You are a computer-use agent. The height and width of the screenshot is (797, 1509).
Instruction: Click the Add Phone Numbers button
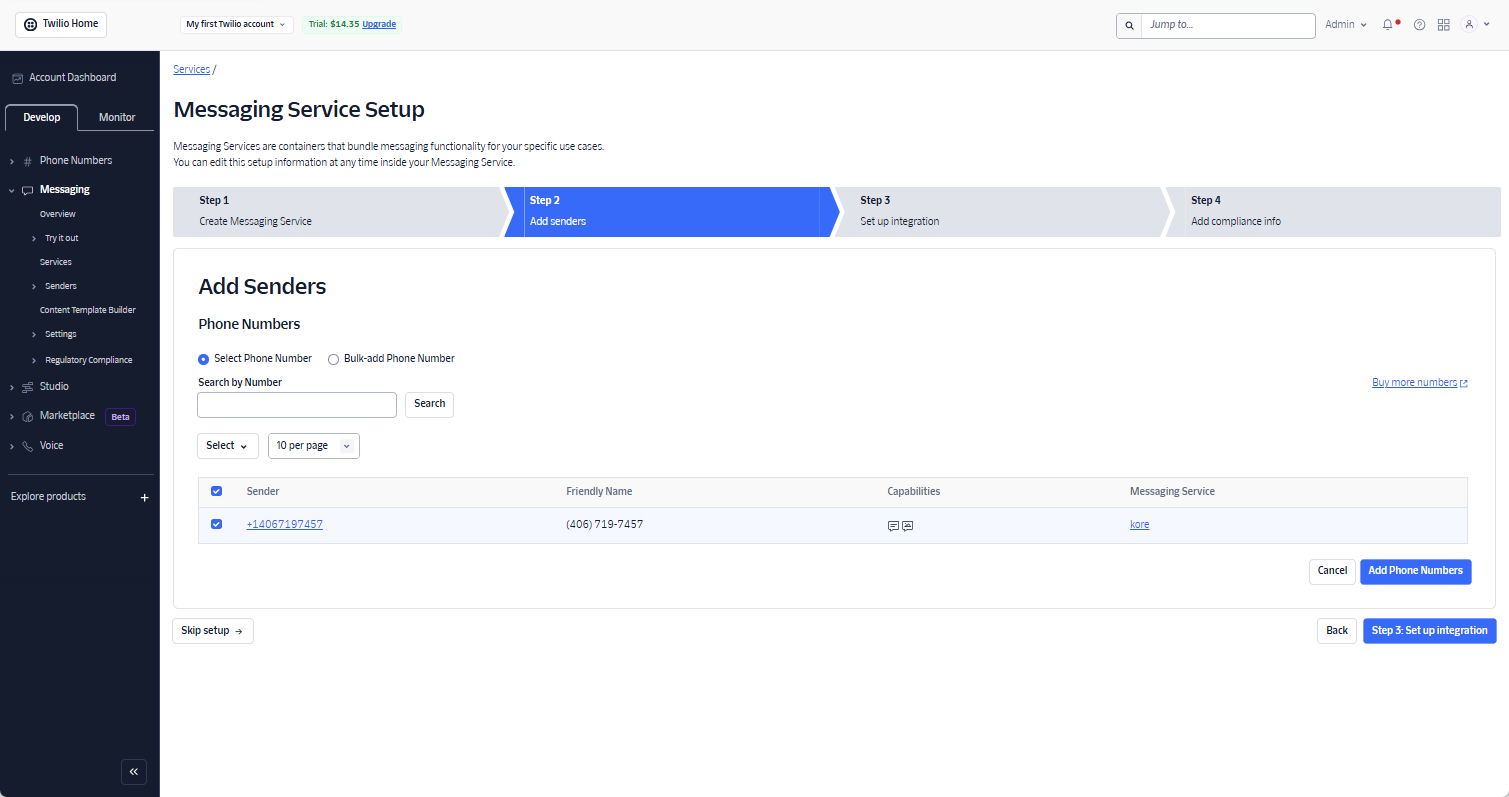(1415, 571)
